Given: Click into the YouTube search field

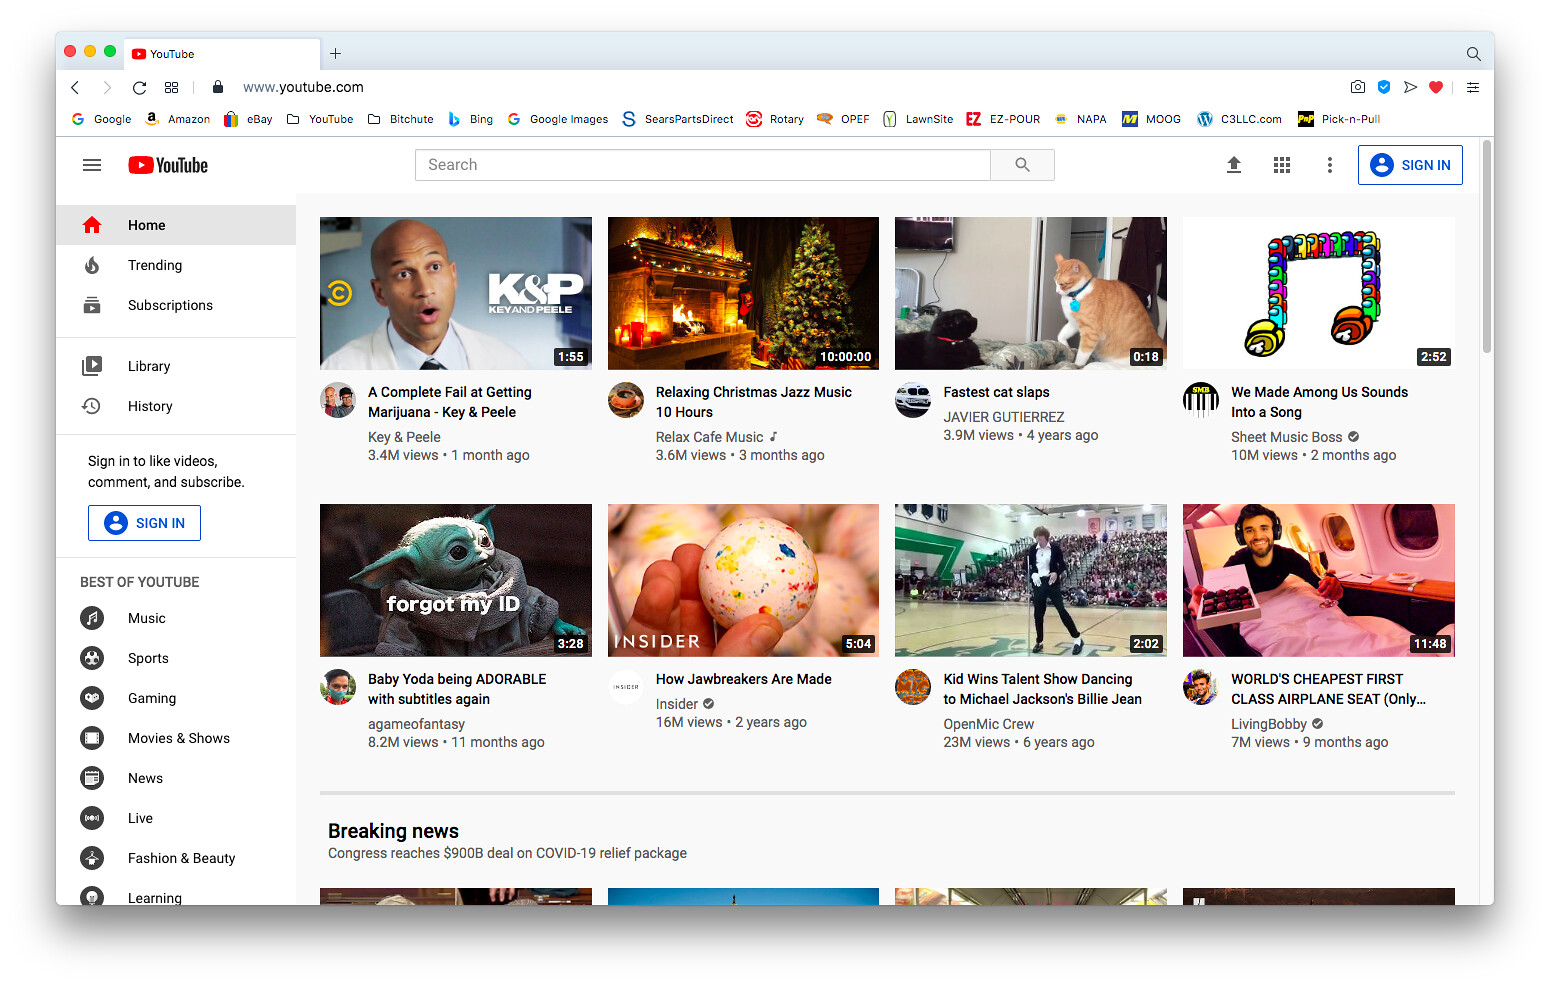Looking at the screenshot, I should click(x=702, y=165).
